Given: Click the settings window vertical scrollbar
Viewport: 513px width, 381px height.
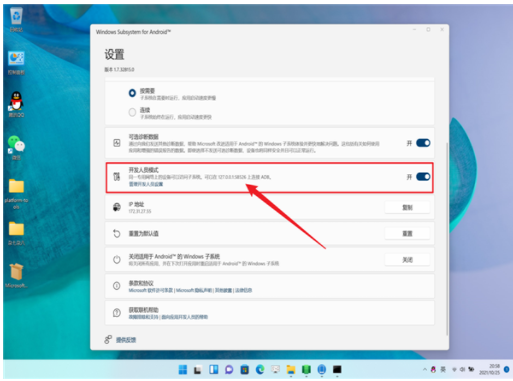Looking at the screenshot, I should click(x=447, y=239).
